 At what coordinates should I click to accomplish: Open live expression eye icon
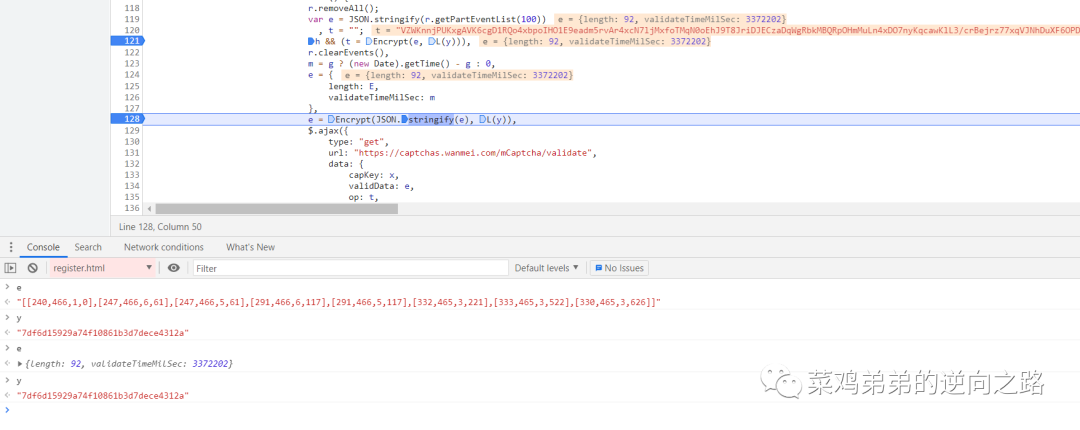(174, 268)
